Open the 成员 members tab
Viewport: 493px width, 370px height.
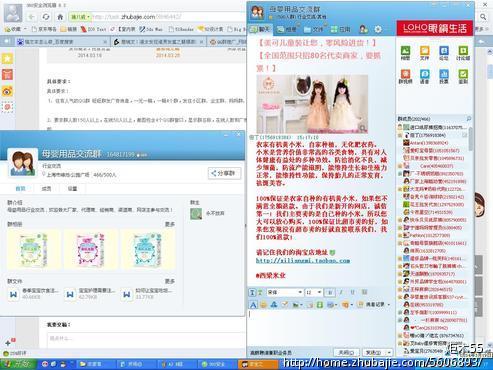[x=46, y=189]
